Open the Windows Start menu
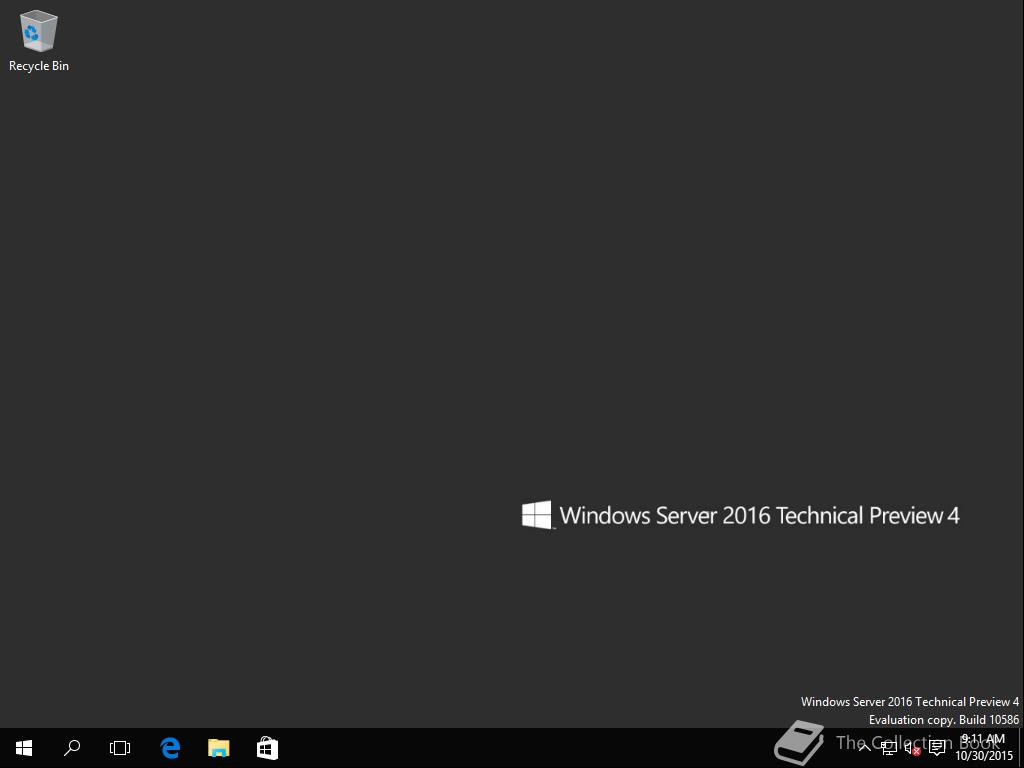The height and width of the screenshot is (768, 1024). click(24, 748)
